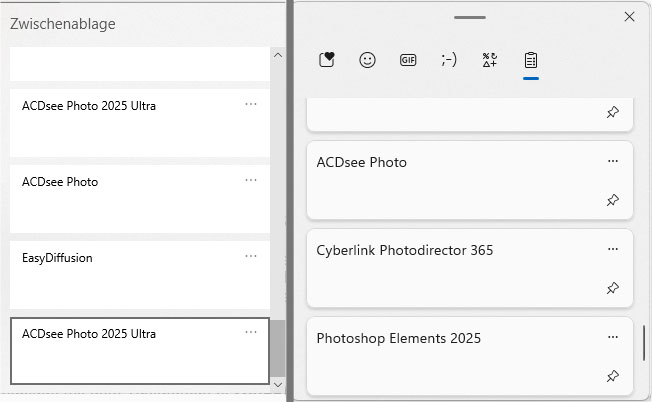Open the Emoji tab
The image size is (652, 402).
[367, 60]
